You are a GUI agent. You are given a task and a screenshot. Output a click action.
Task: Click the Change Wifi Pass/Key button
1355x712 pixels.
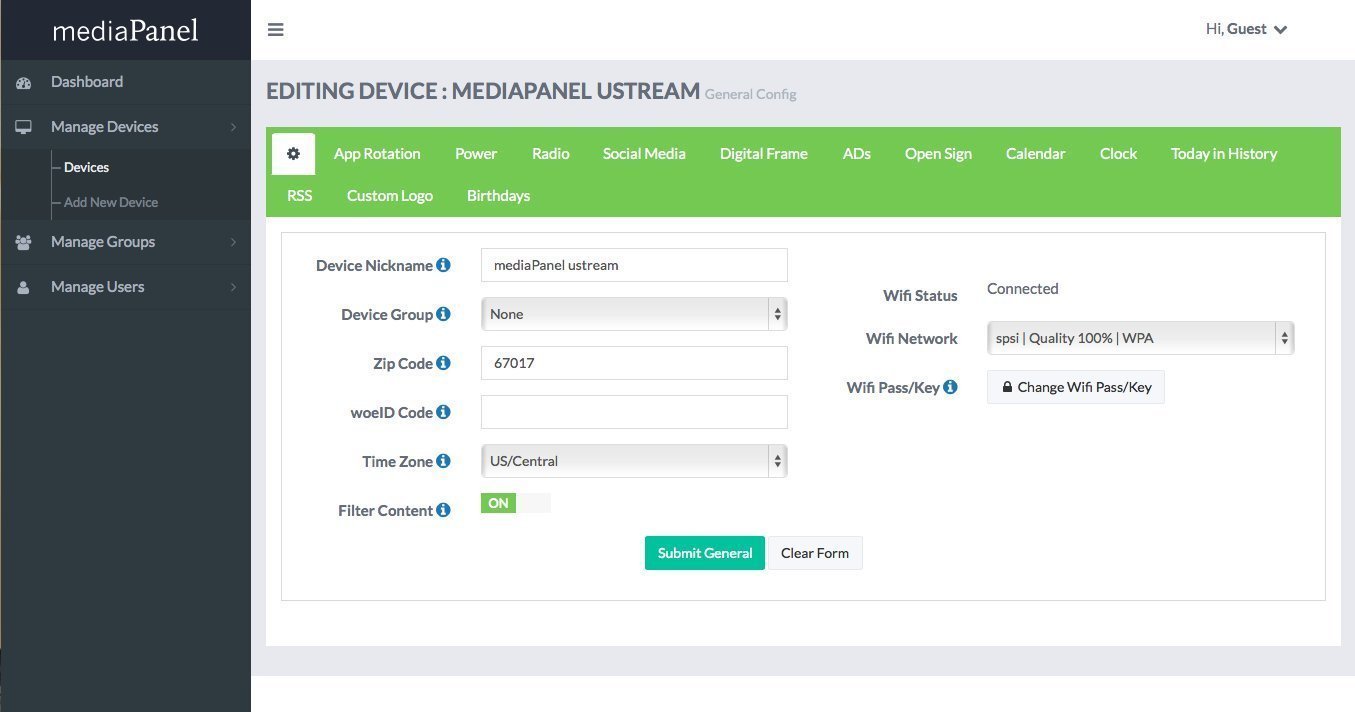point(1075,387)
